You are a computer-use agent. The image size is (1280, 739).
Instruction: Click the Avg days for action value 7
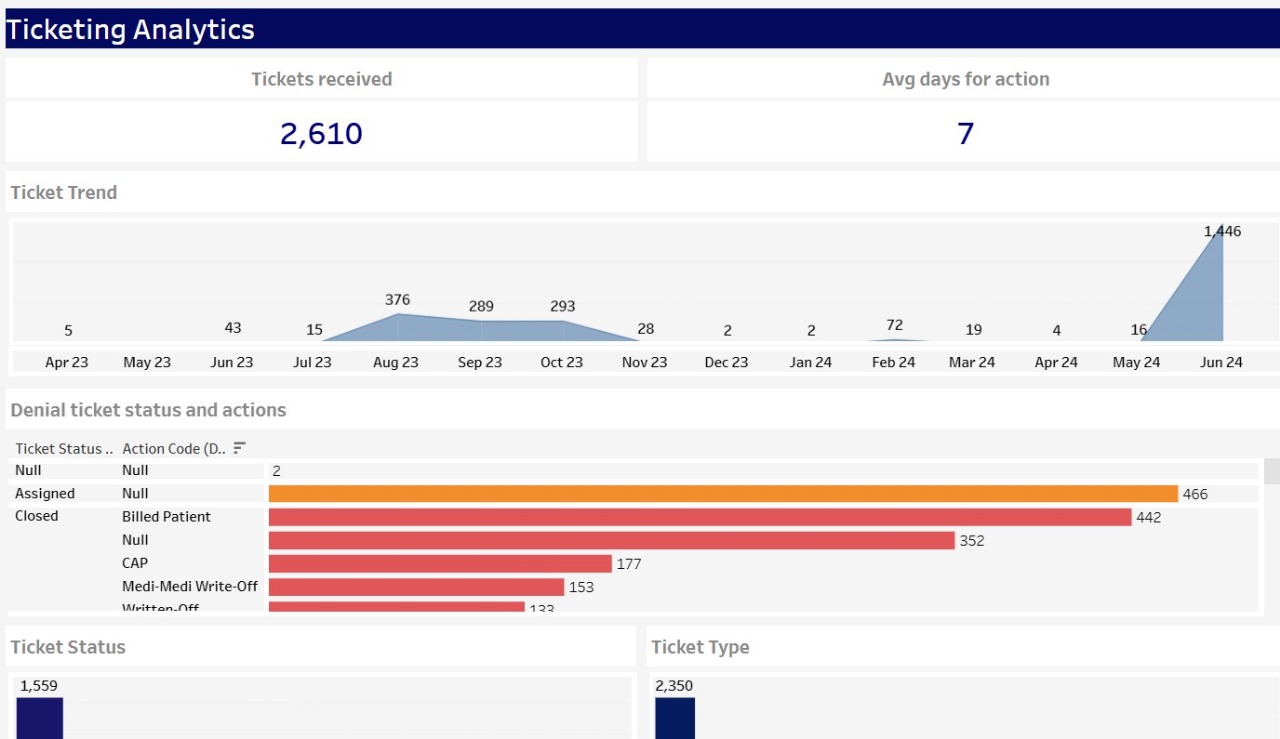[x=965, y=133]
